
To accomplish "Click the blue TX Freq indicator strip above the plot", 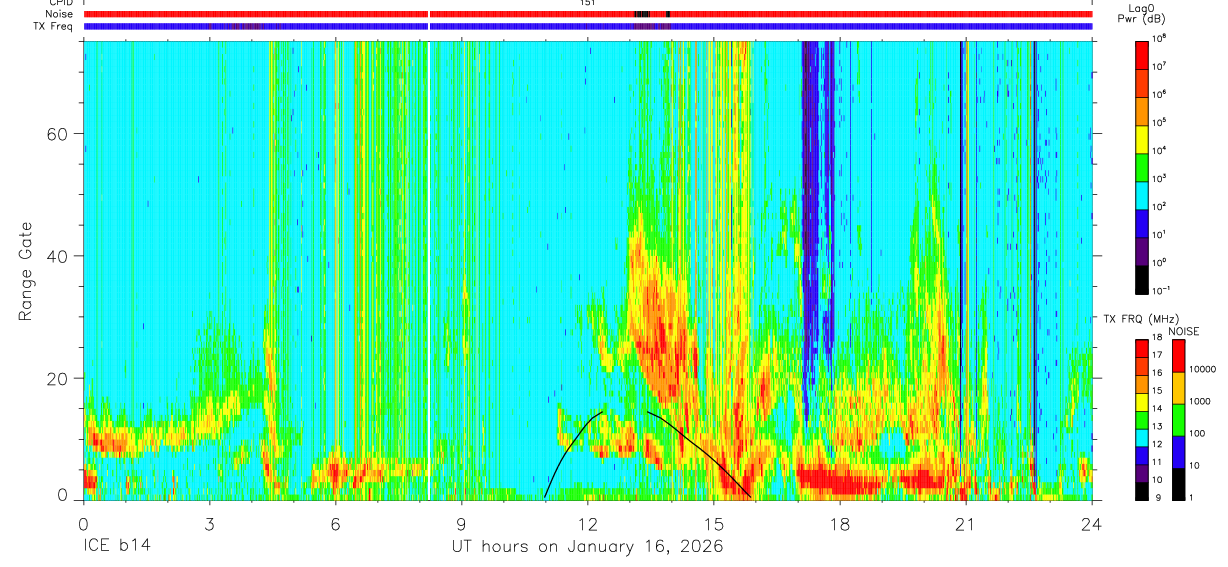I will coord(588,26).
